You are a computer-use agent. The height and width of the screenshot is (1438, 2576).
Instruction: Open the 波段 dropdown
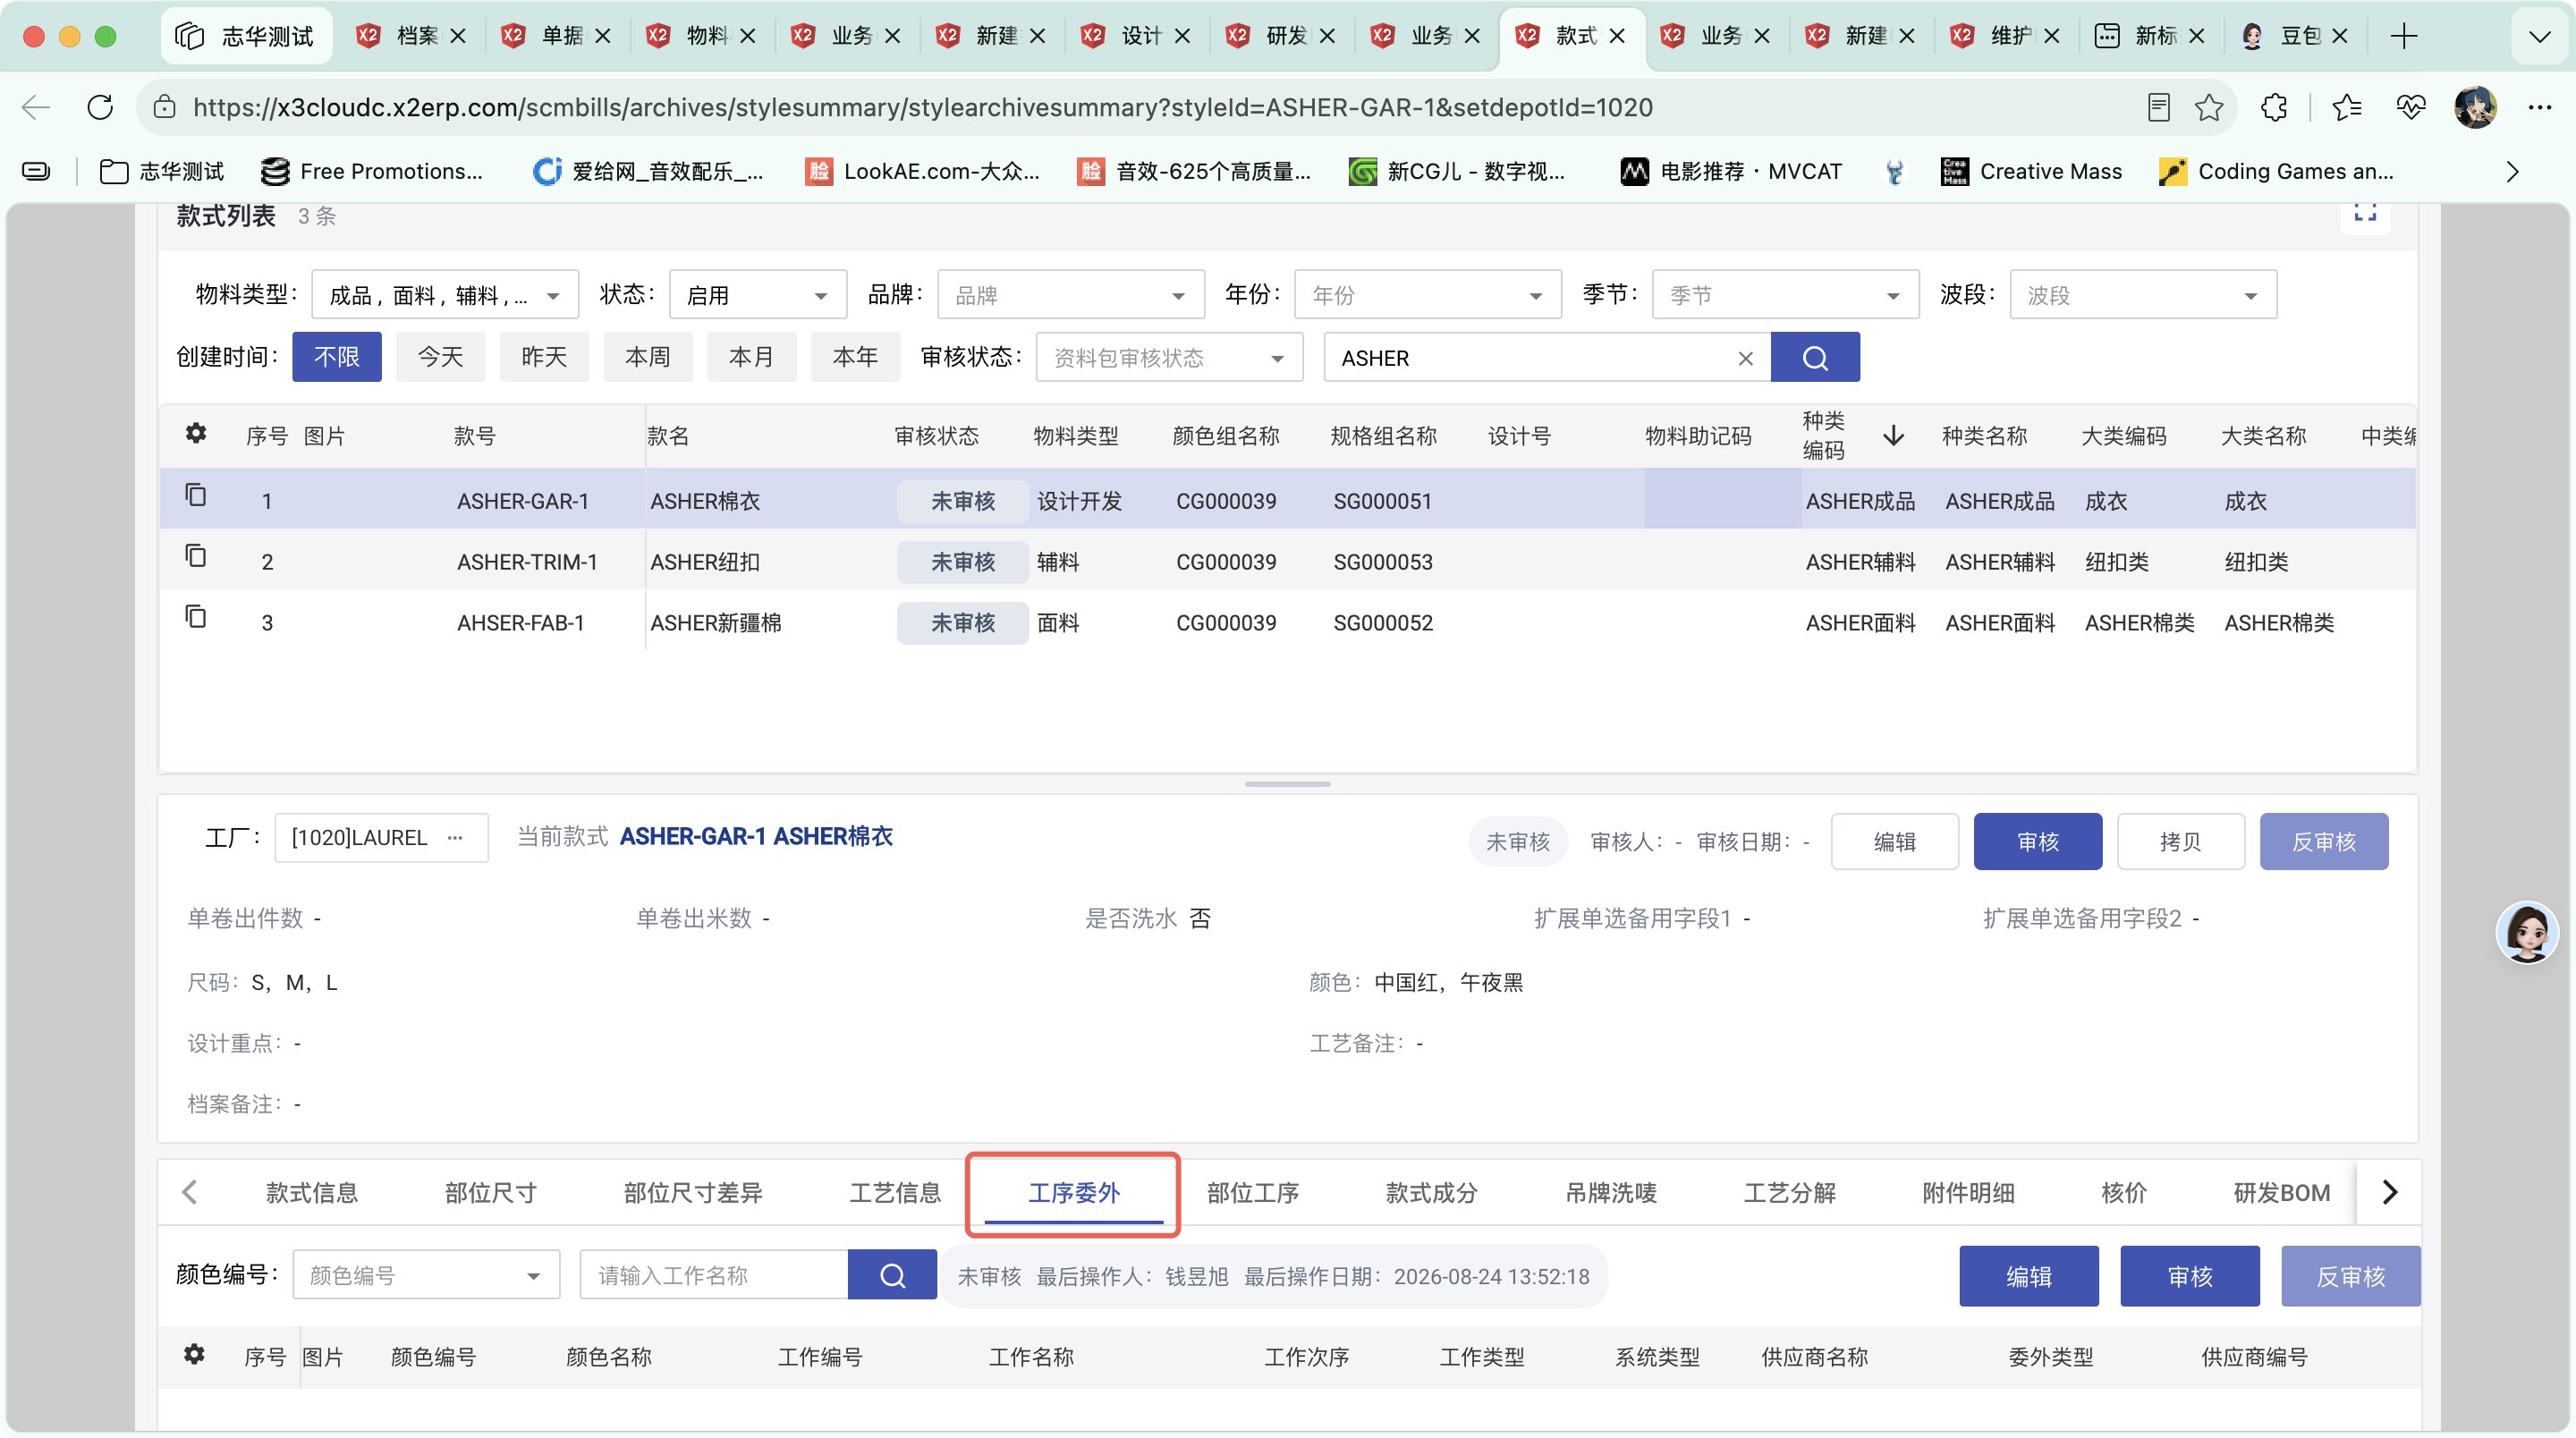(2143, 295)
